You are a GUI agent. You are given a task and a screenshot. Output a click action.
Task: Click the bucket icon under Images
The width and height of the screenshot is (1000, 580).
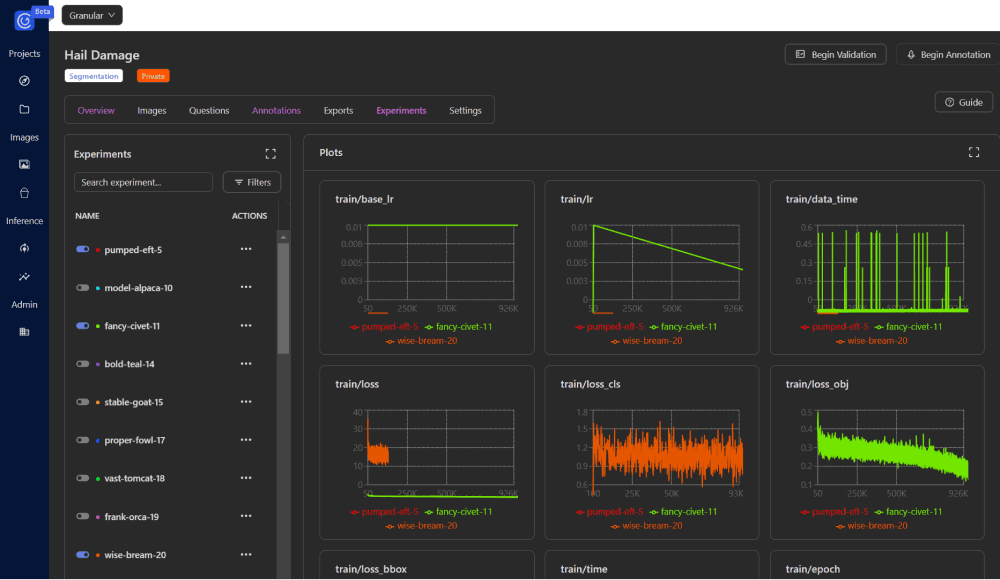pos(24,193)
